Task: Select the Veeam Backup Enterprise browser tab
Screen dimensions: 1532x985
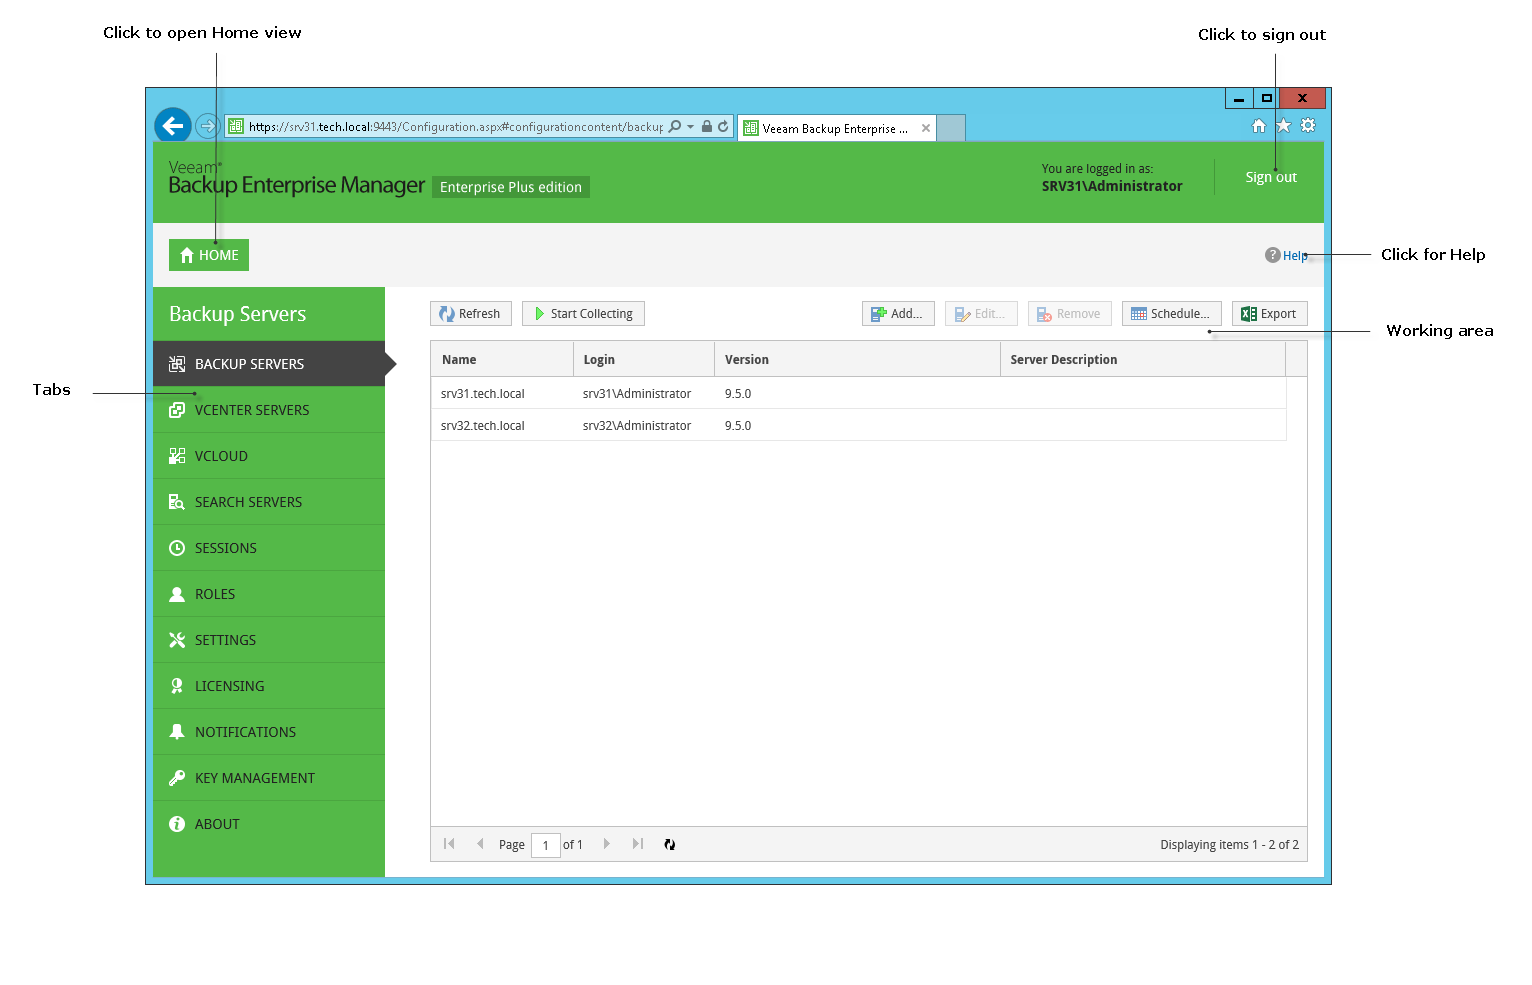Action: (x=836, y=128)
